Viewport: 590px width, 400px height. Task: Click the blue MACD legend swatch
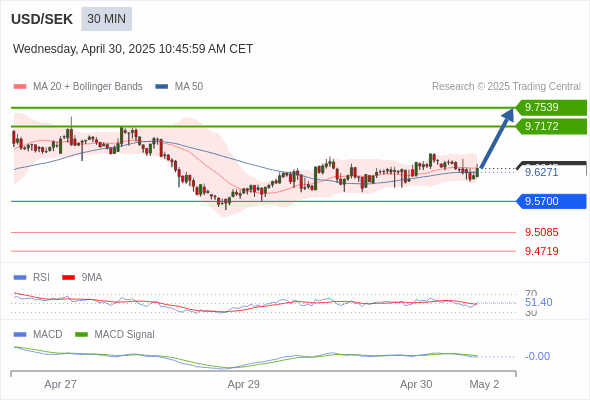tap(20, 335)
